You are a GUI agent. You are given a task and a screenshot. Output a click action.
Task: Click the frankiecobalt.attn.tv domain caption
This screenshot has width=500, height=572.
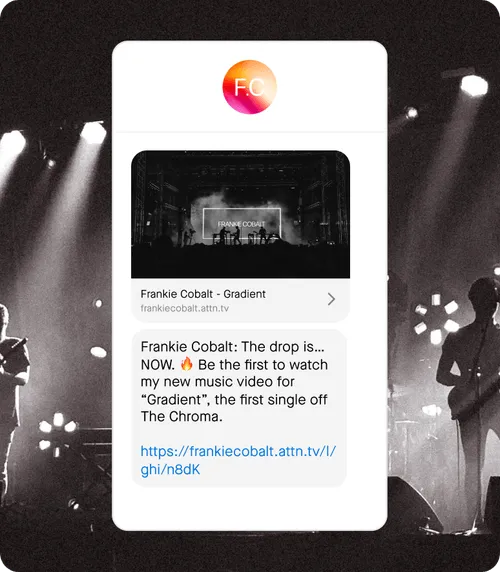pyautogui.click(x=185, y=308)
